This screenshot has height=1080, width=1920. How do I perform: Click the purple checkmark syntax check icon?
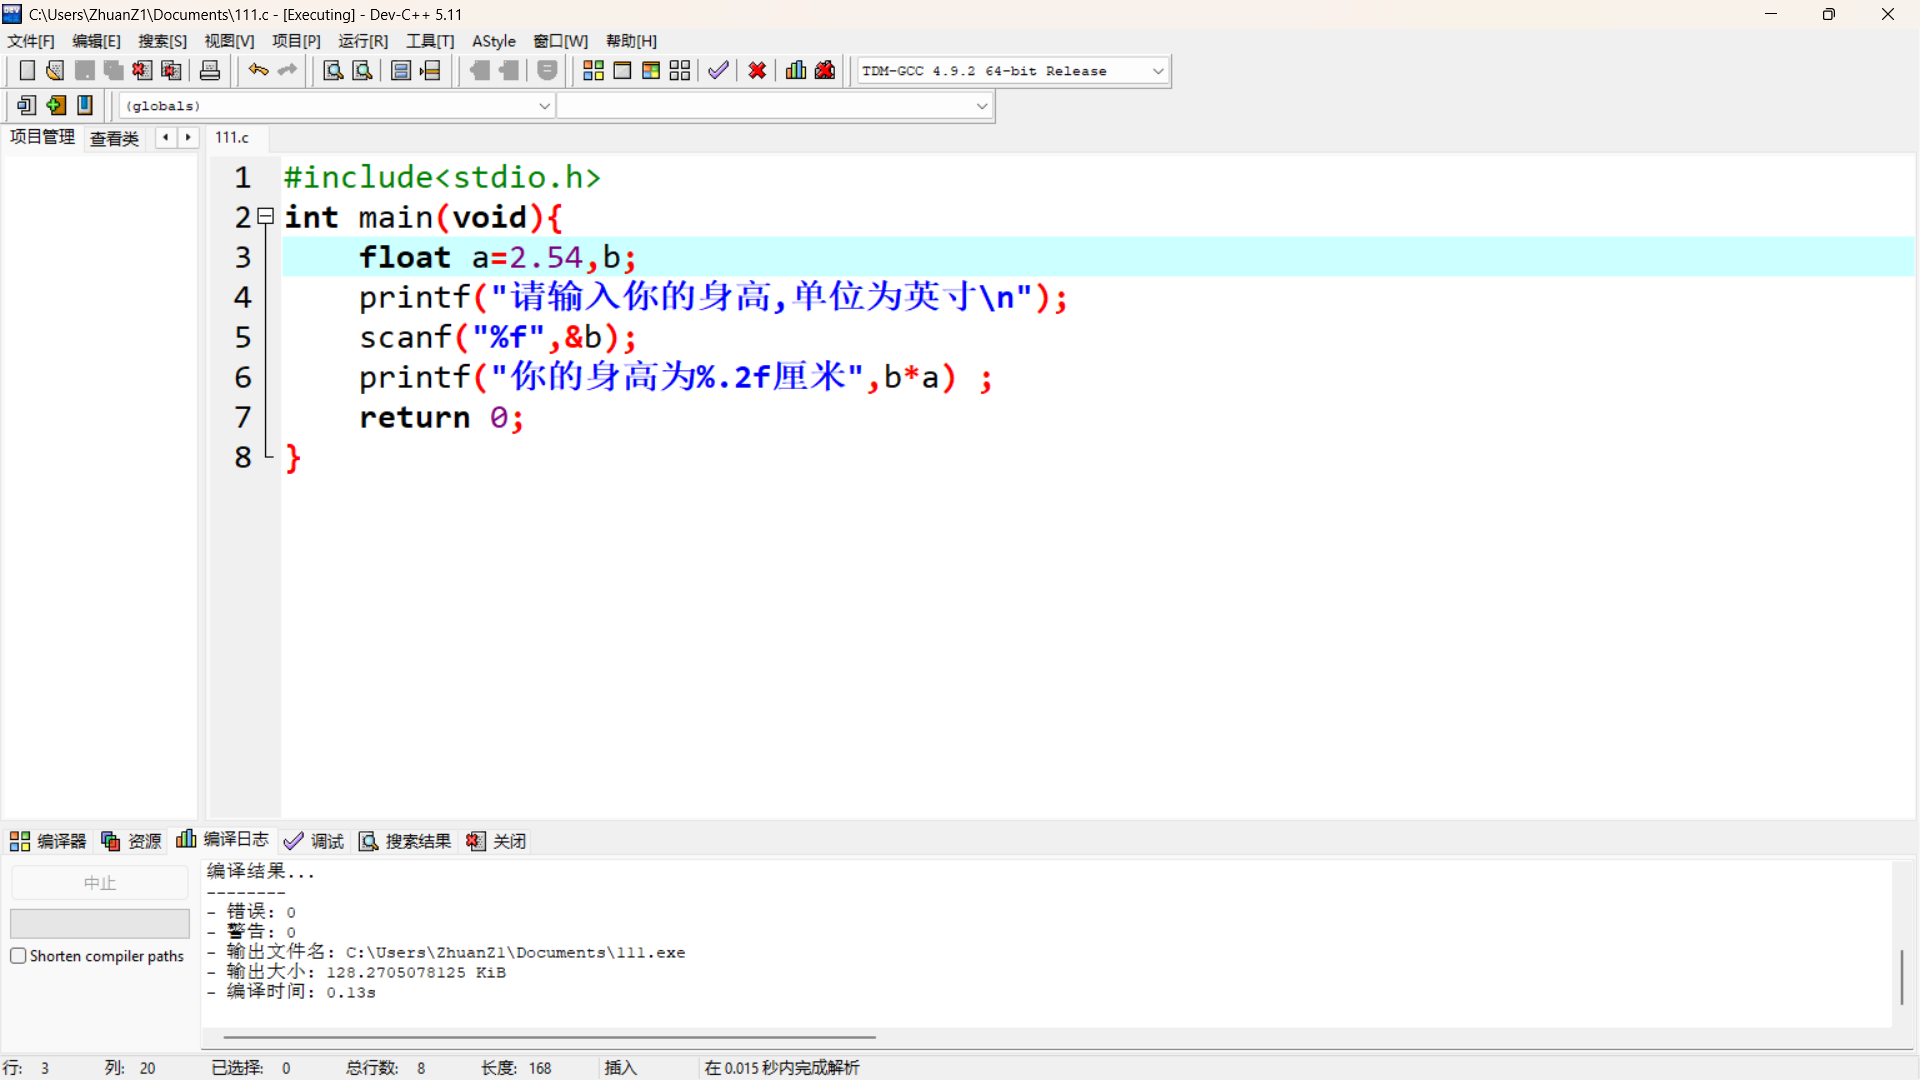tap(718, 70)
